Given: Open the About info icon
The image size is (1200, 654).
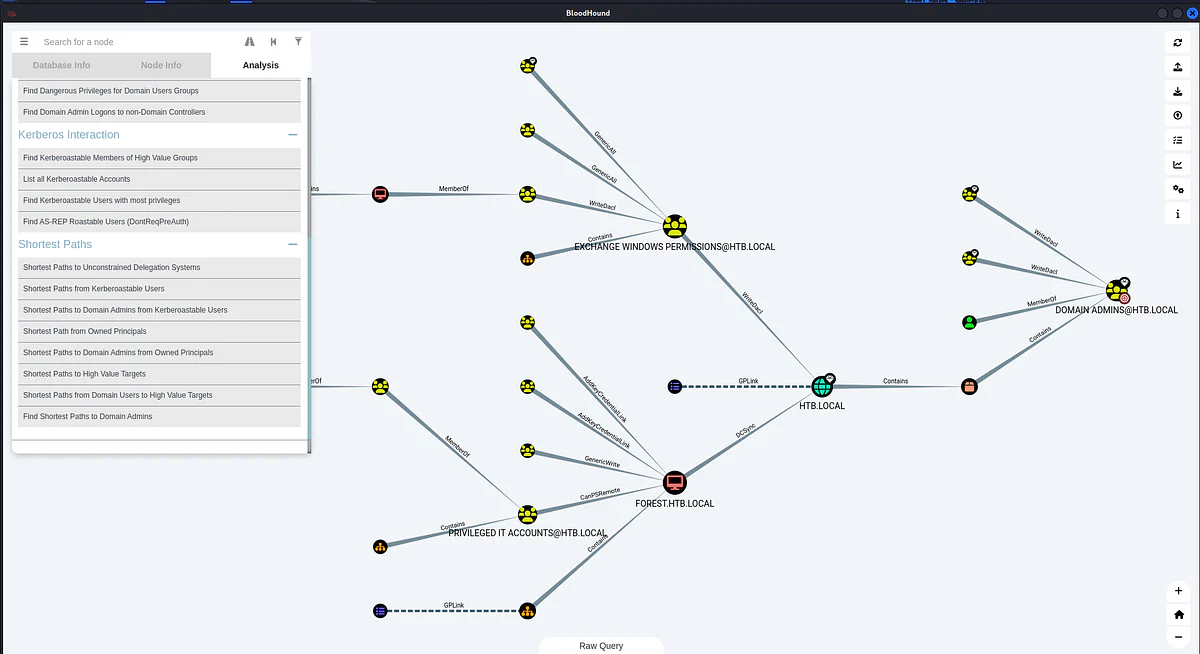Looking at the screenshot, I should coord(1178,214).
